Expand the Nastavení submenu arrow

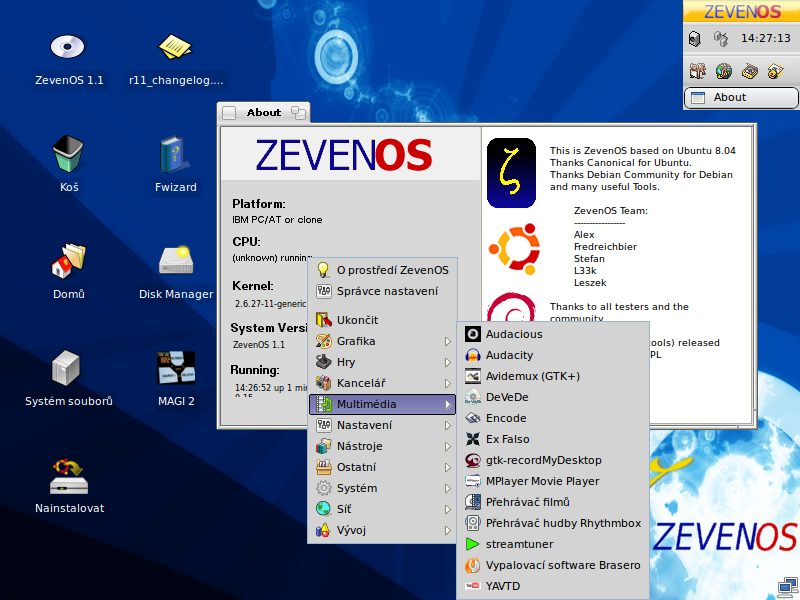coord(447,425)
